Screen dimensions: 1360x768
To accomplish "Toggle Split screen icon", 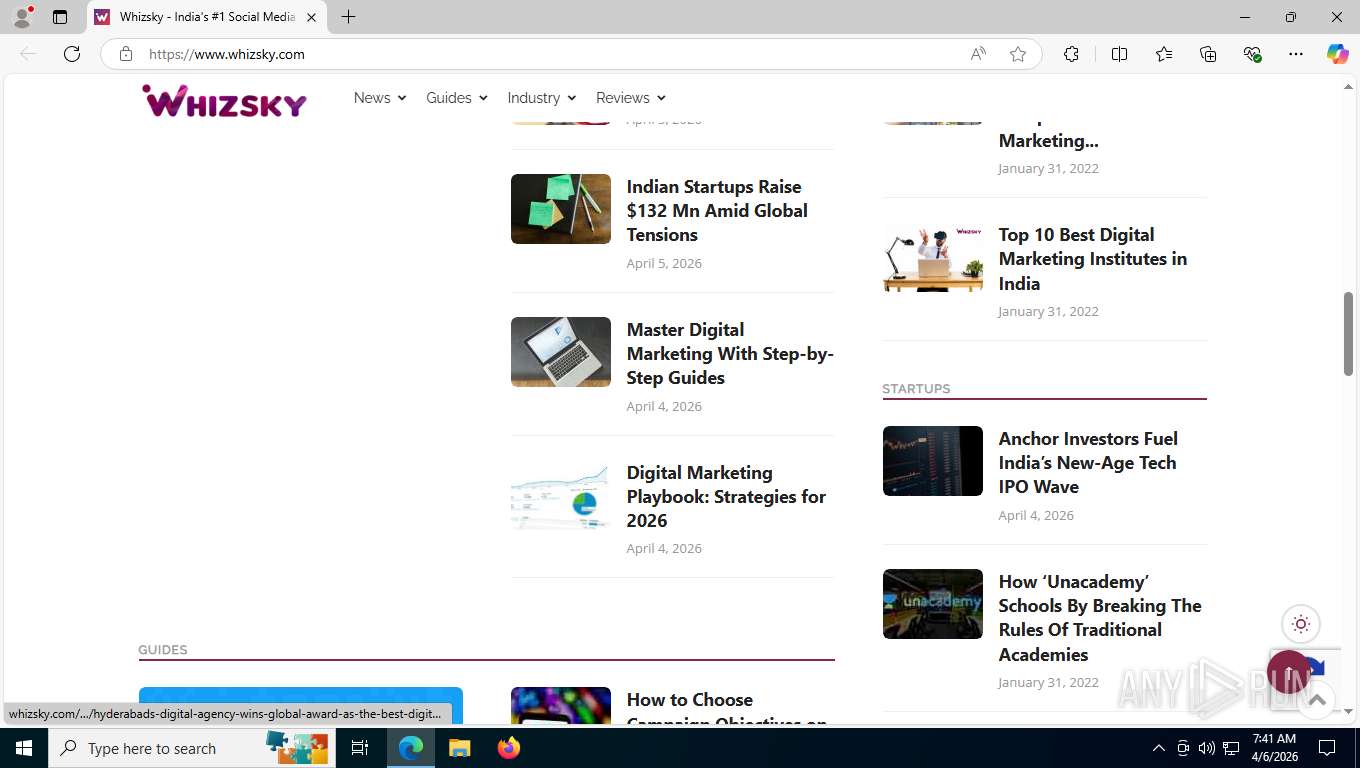I will (1120, 54).
